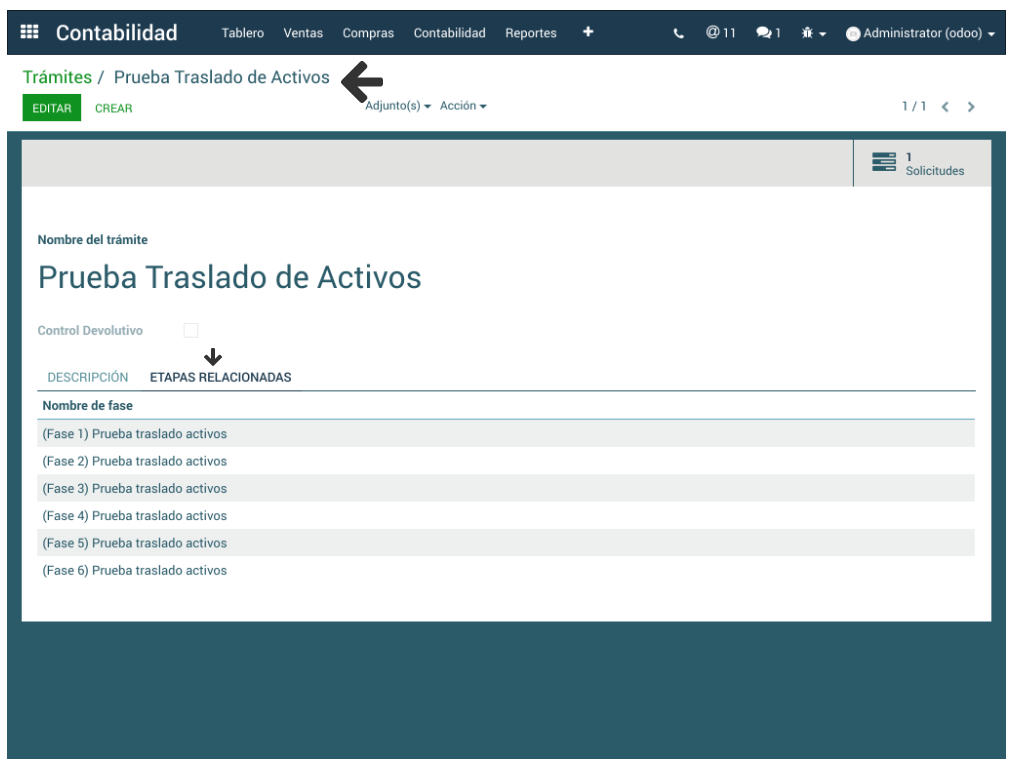Open the chat conversations icon
Screen dimensions: 1023x767
click(x=768, y=33)
